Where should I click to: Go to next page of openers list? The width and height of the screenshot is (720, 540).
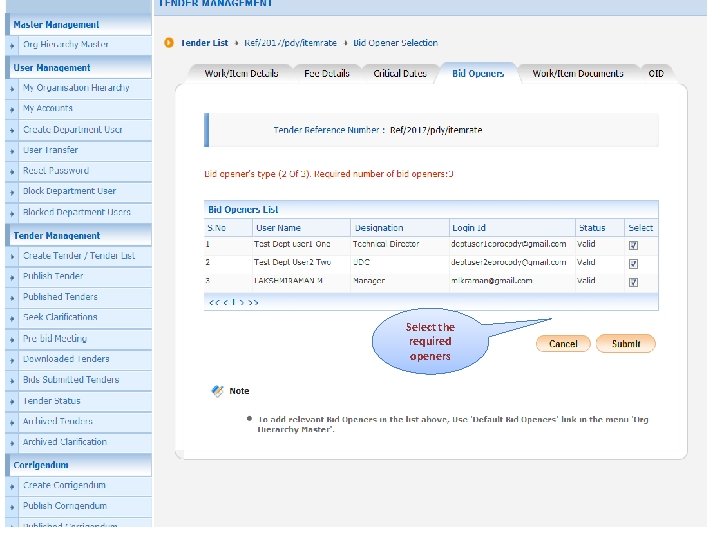tap(242, 302)
